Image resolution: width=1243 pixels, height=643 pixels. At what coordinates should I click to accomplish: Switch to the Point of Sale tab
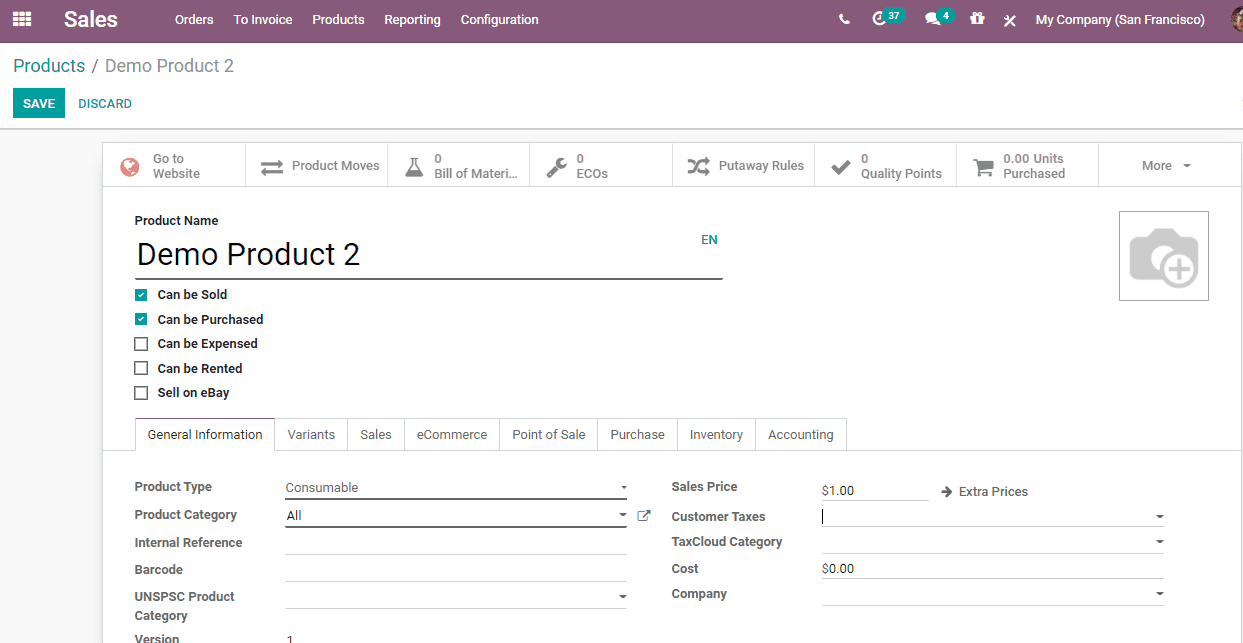549,435
